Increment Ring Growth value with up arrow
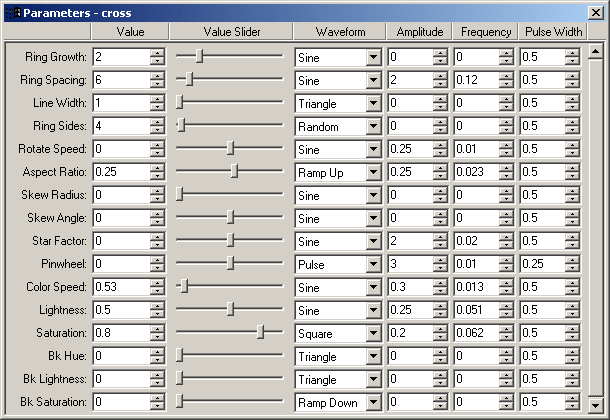Viewport: 610px width, 420px height. point(157,53)
